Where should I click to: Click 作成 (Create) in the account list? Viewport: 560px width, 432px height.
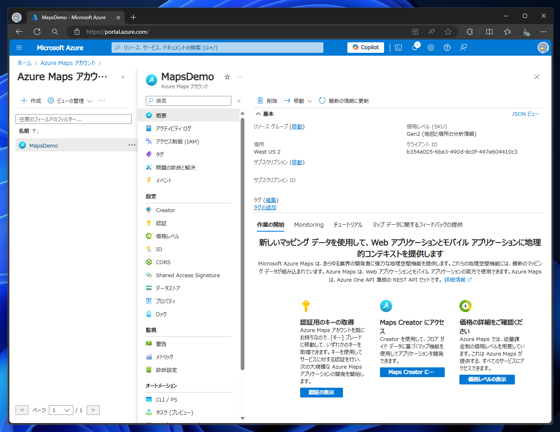31,101
